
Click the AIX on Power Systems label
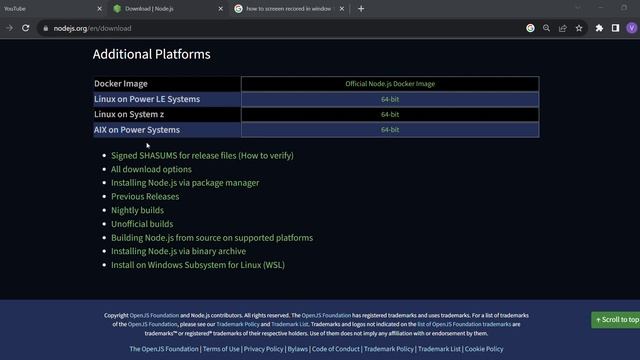click(x=137, y=130)
